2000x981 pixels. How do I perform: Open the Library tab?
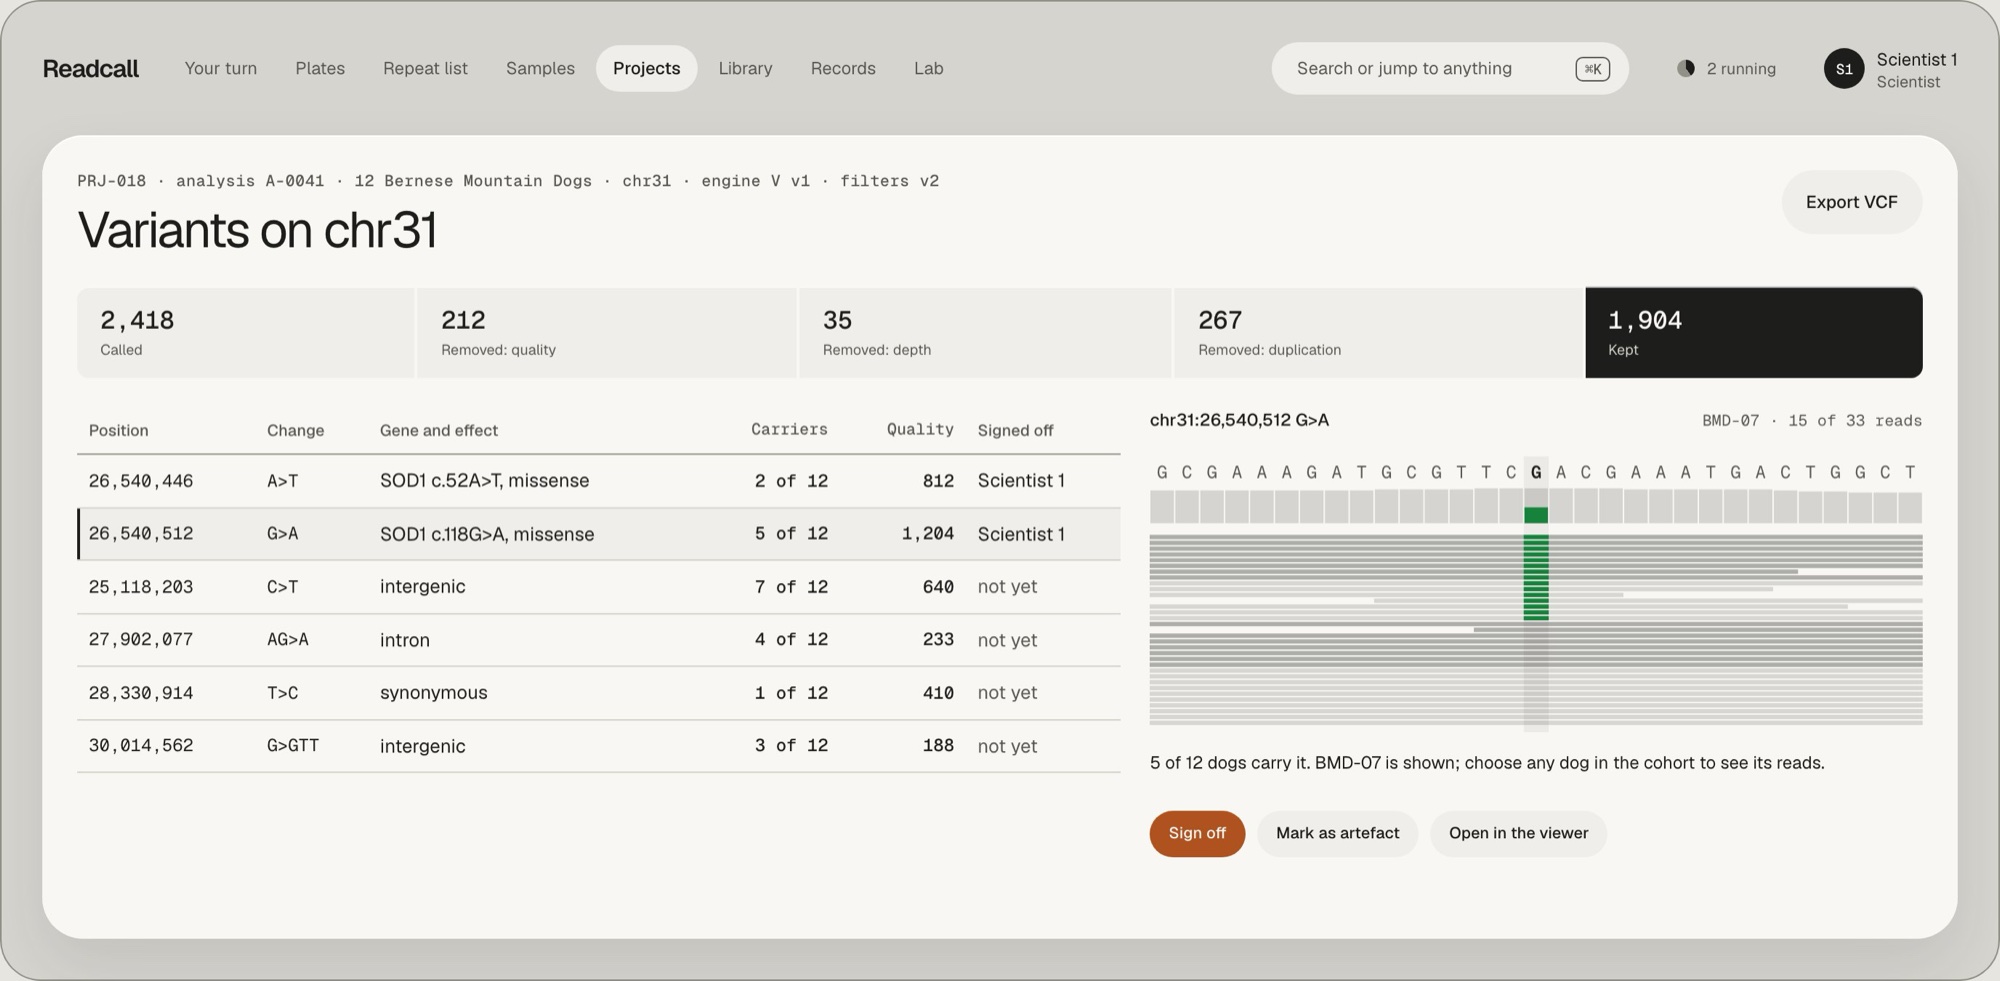point(745,68)
